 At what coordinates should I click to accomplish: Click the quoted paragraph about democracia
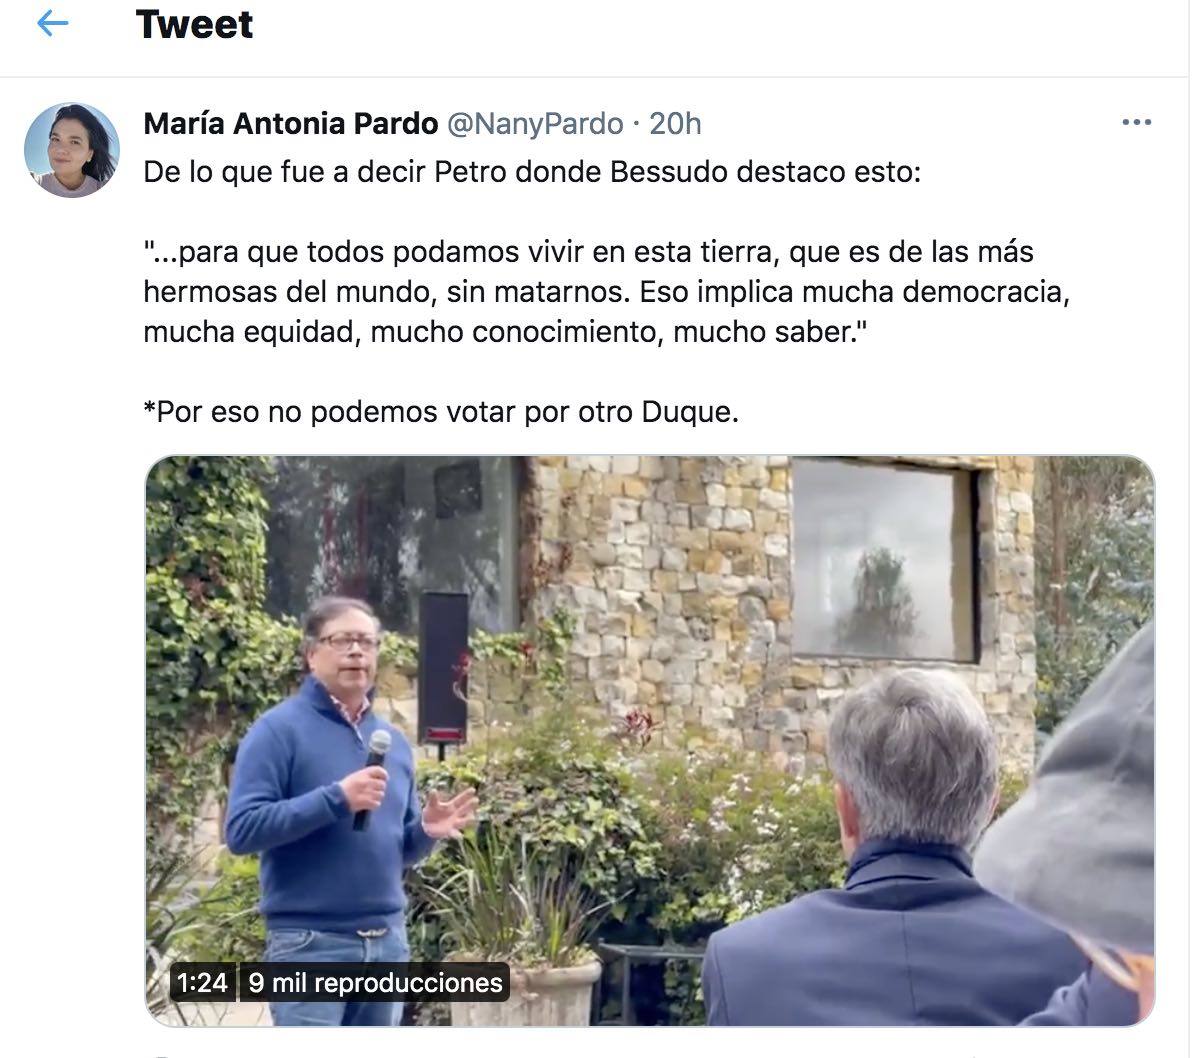pyautogui.click(x=607, y=292)
